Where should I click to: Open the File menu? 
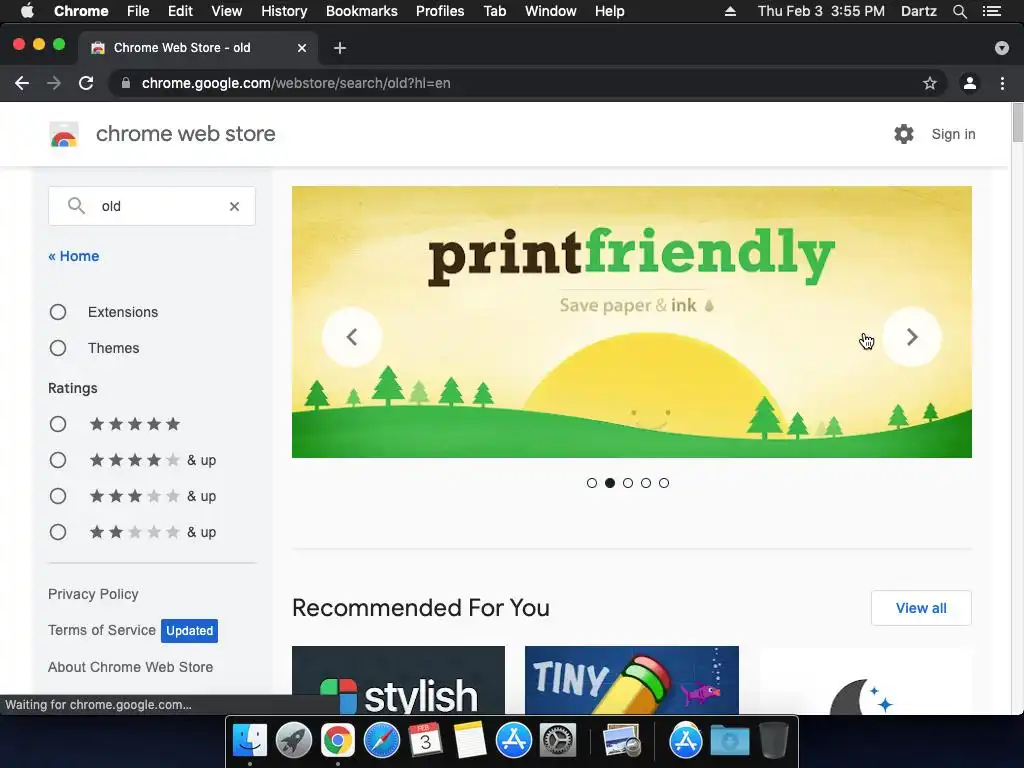[x=138, y=11]
